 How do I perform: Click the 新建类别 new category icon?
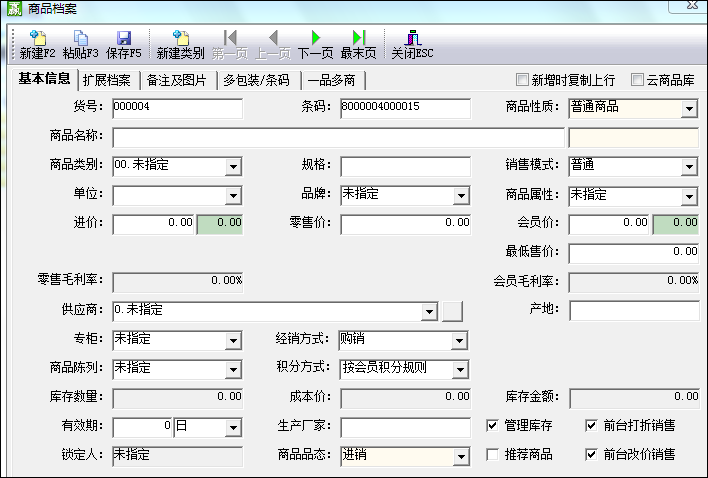[x=180, y=45]
